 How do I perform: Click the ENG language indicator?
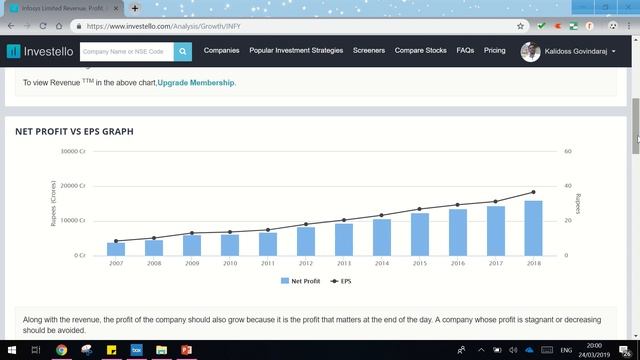pos(566,350)
